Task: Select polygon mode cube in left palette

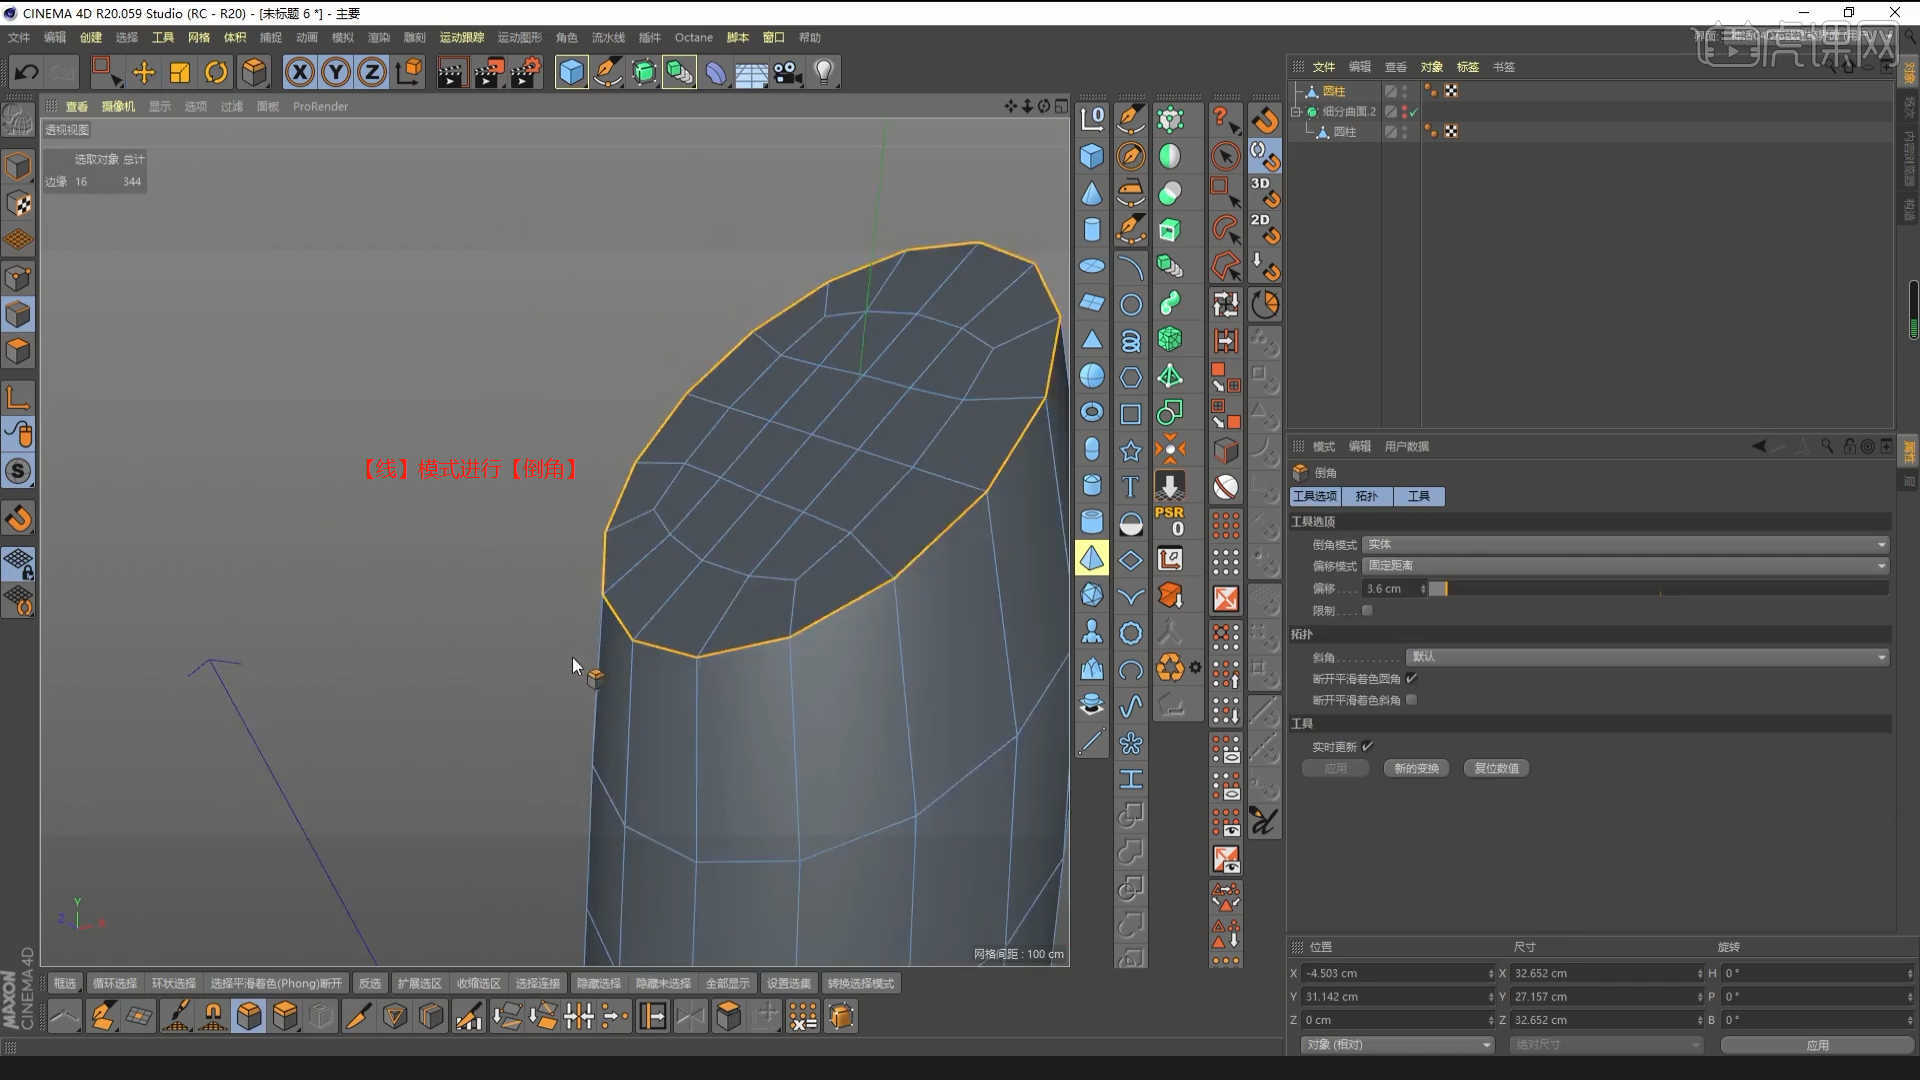Action: point(19,351)
